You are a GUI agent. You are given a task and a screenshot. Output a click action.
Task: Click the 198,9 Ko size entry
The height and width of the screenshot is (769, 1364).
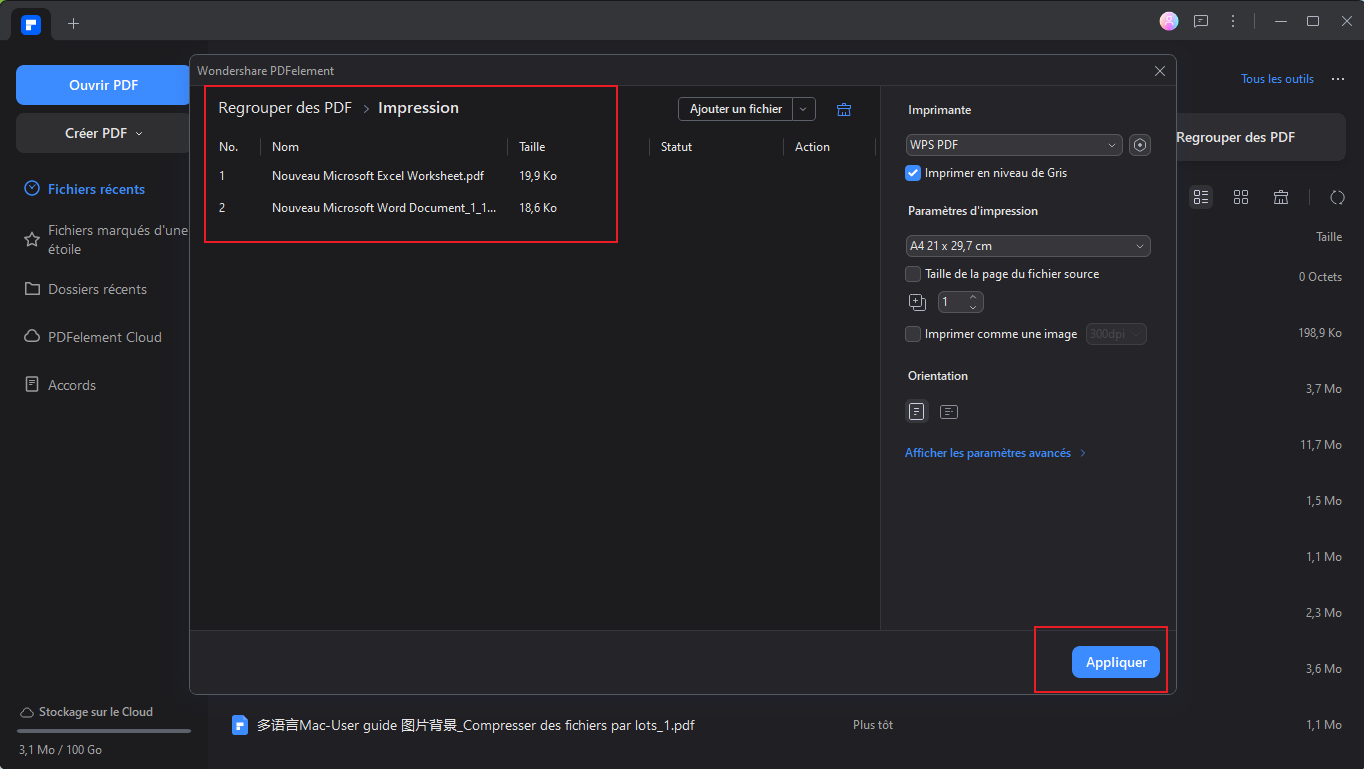tap(1320, 333)
